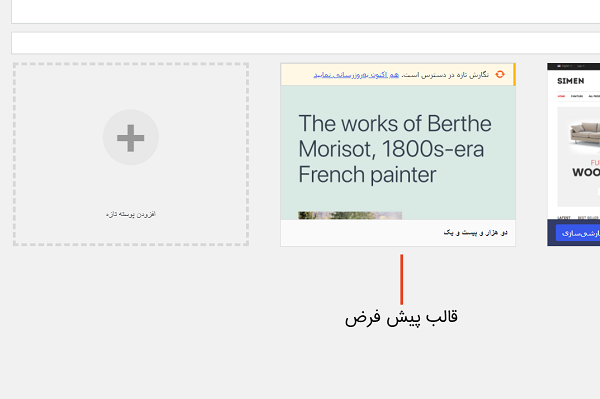Image resolution: width=600 pixels, height=399 pixels.
Task: Open the 'هم اکنون بروزرسانی نمایید' update link
Action: coord(356,75)
